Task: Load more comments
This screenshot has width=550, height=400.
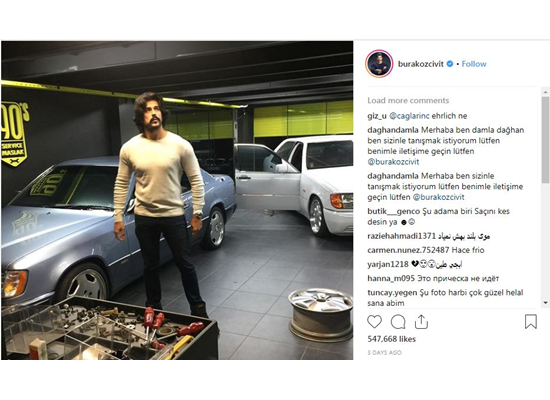Action: (408, 100)
